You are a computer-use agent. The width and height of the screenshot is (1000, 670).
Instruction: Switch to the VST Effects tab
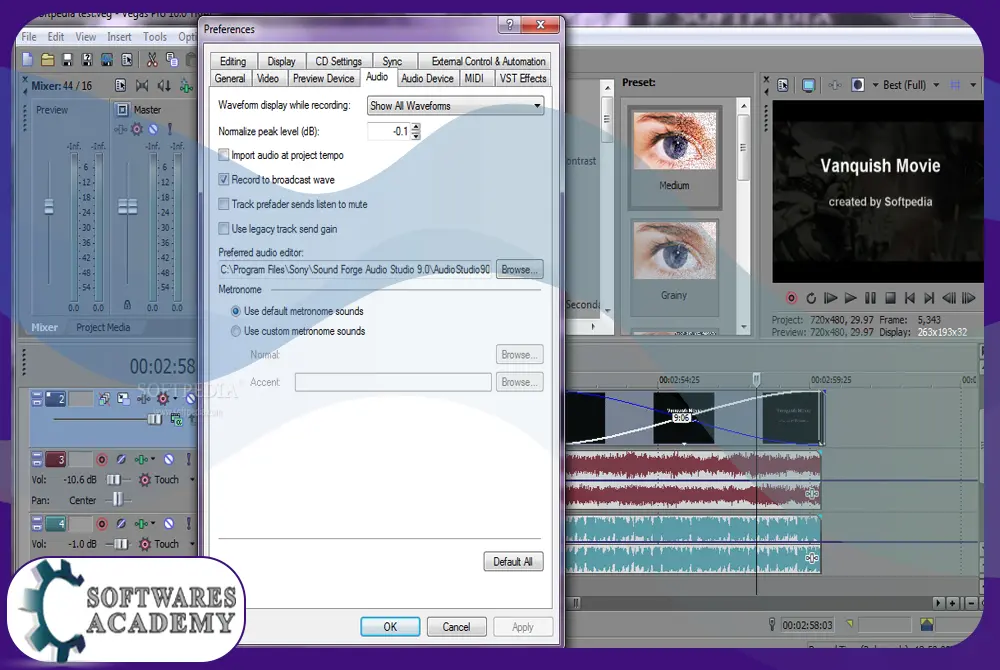point(522,78)
